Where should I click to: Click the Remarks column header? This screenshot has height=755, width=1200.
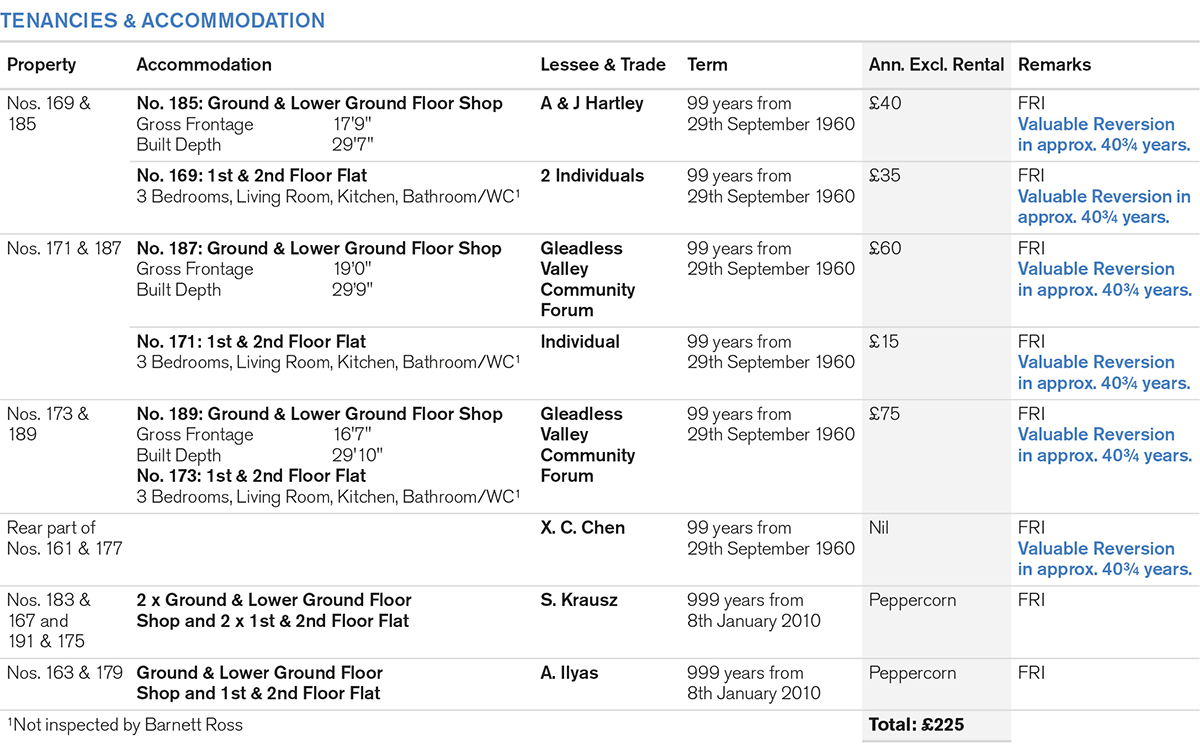tap(1054, 65)
